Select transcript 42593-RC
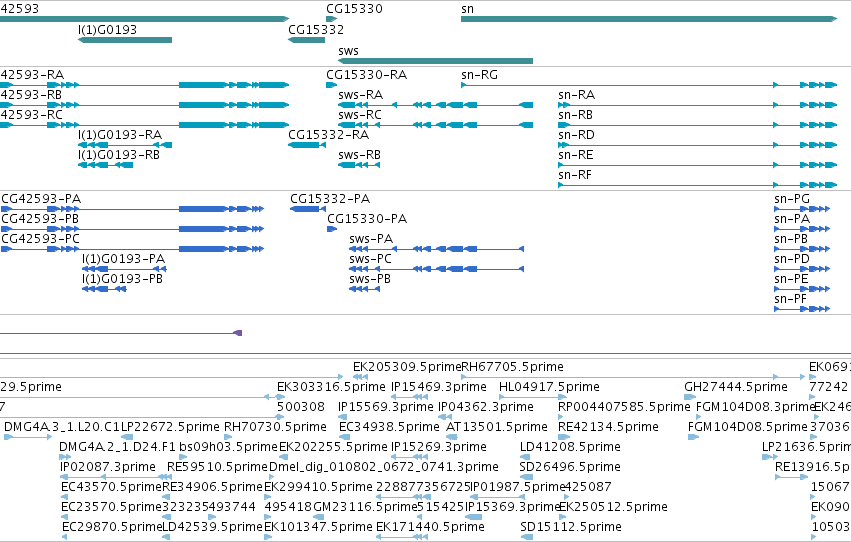The height and width of the screenshot is (542, 851). pyautogui.click(x=144, y=125)
